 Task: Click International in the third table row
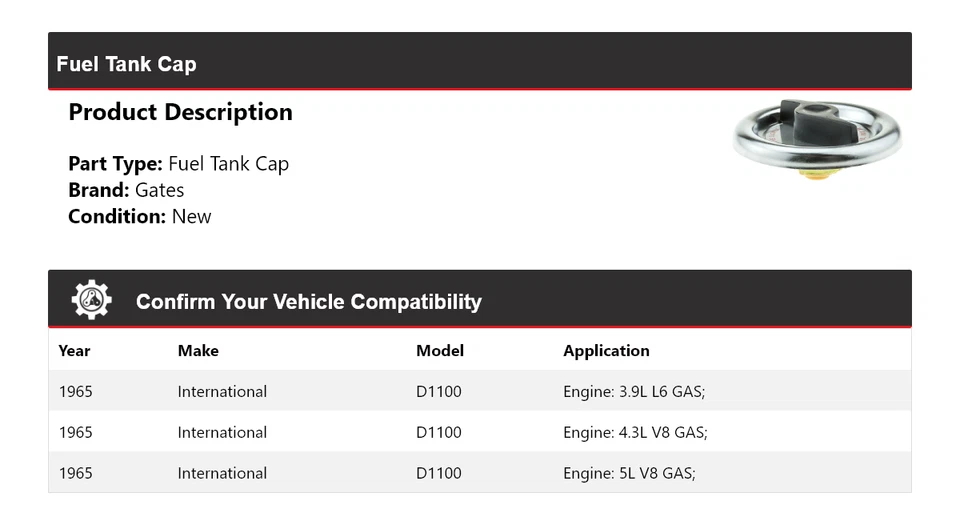click(222, 474)
